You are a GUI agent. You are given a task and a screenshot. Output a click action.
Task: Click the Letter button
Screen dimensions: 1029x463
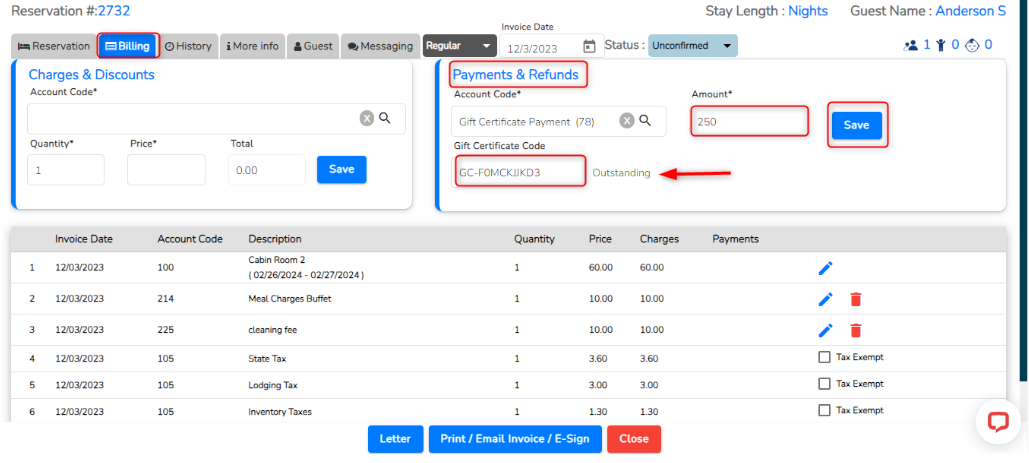coord(394,439)
